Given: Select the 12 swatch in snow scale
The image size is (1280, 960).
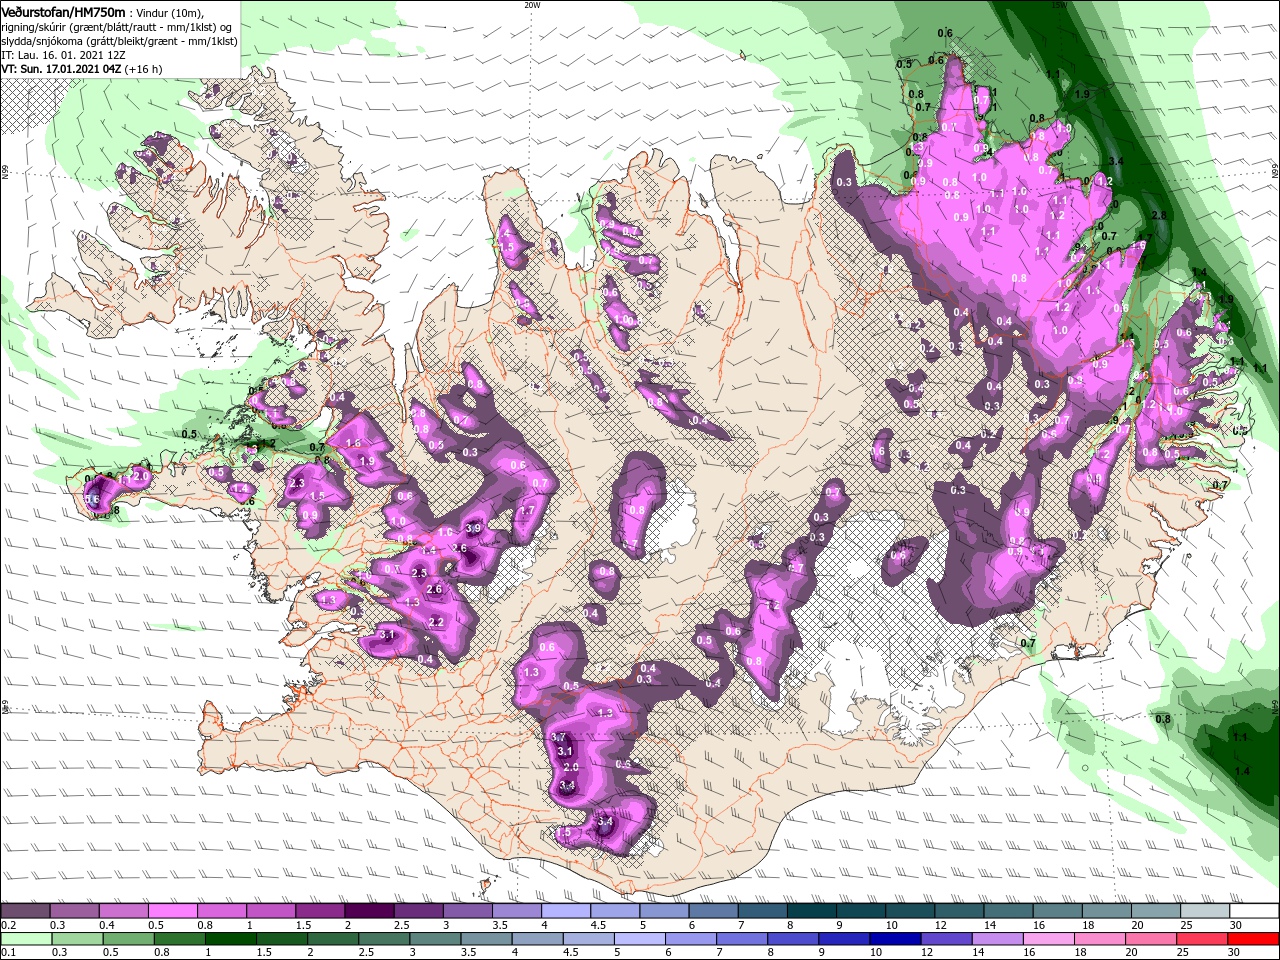Looking at the screenshot, I should click(x=960, y=911).
